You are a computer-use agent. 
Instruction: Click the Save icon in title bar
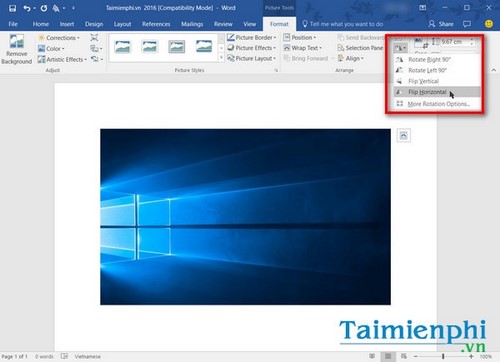(12, 8)
